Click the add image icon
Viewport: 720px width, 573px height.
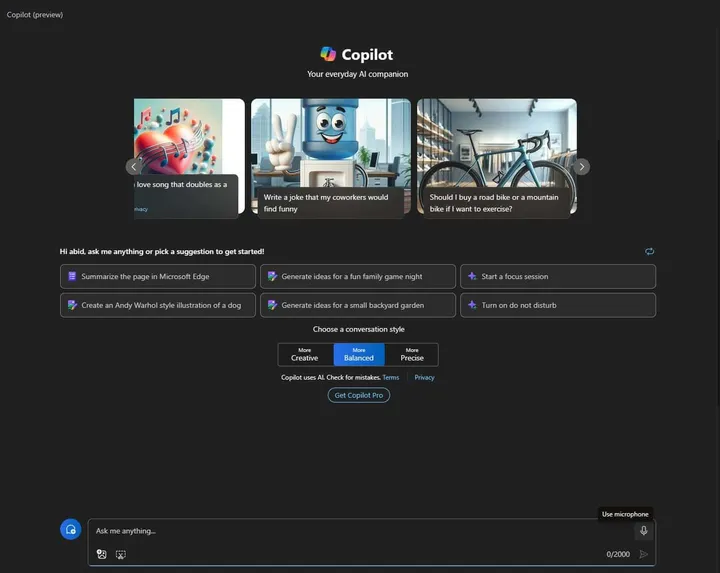[101, 554]
